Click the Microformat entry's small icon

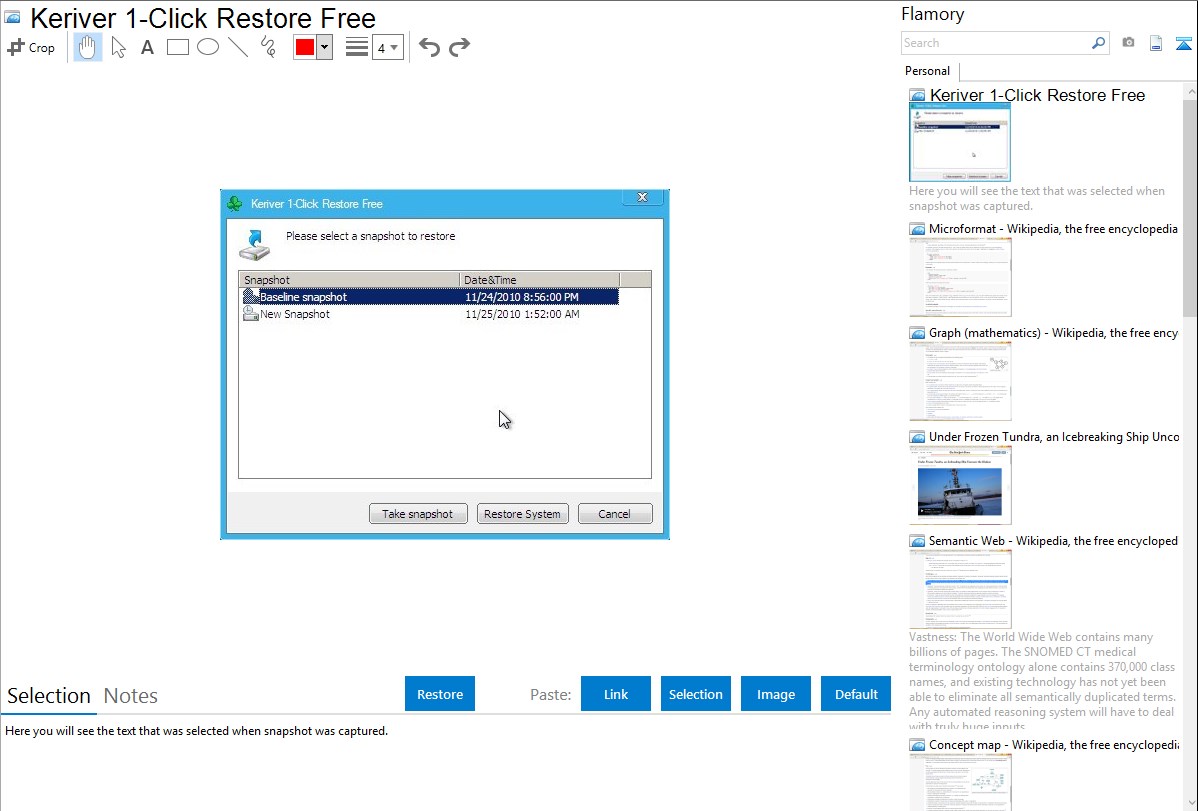pos(918,229)
